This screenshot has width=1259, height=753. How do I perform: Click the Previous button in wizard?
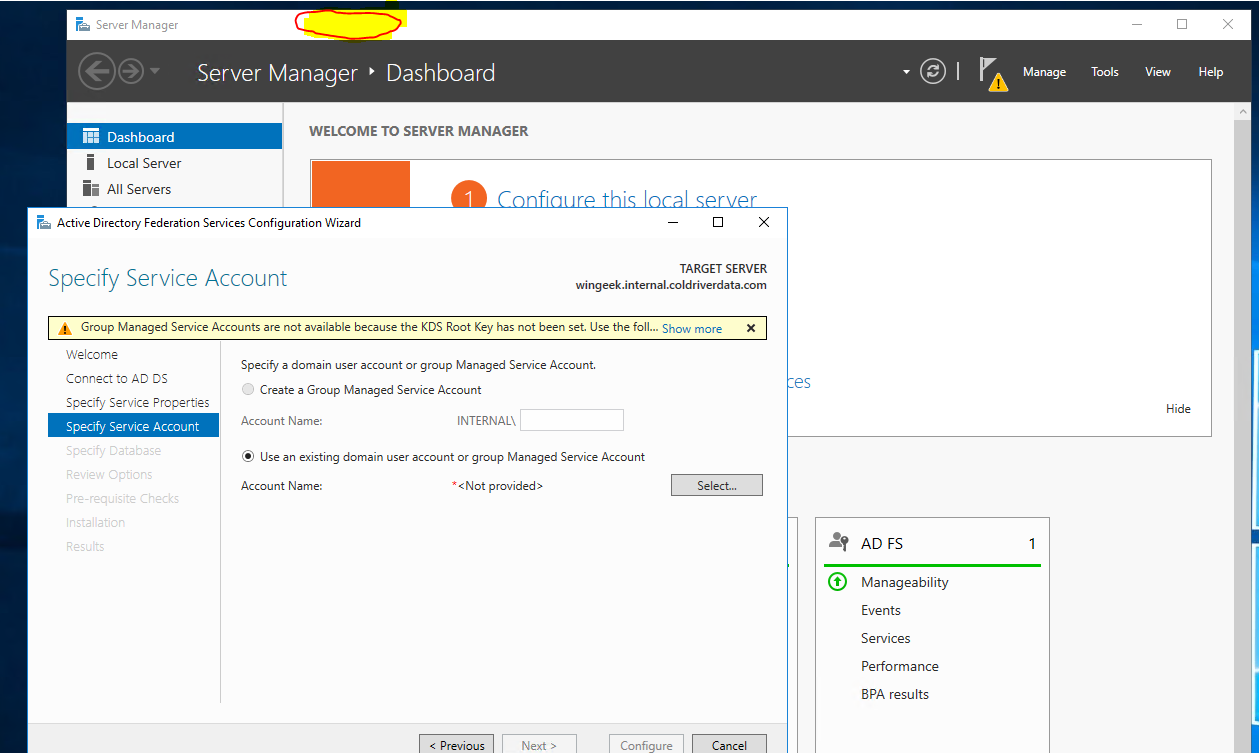click(x=457, y=745)
